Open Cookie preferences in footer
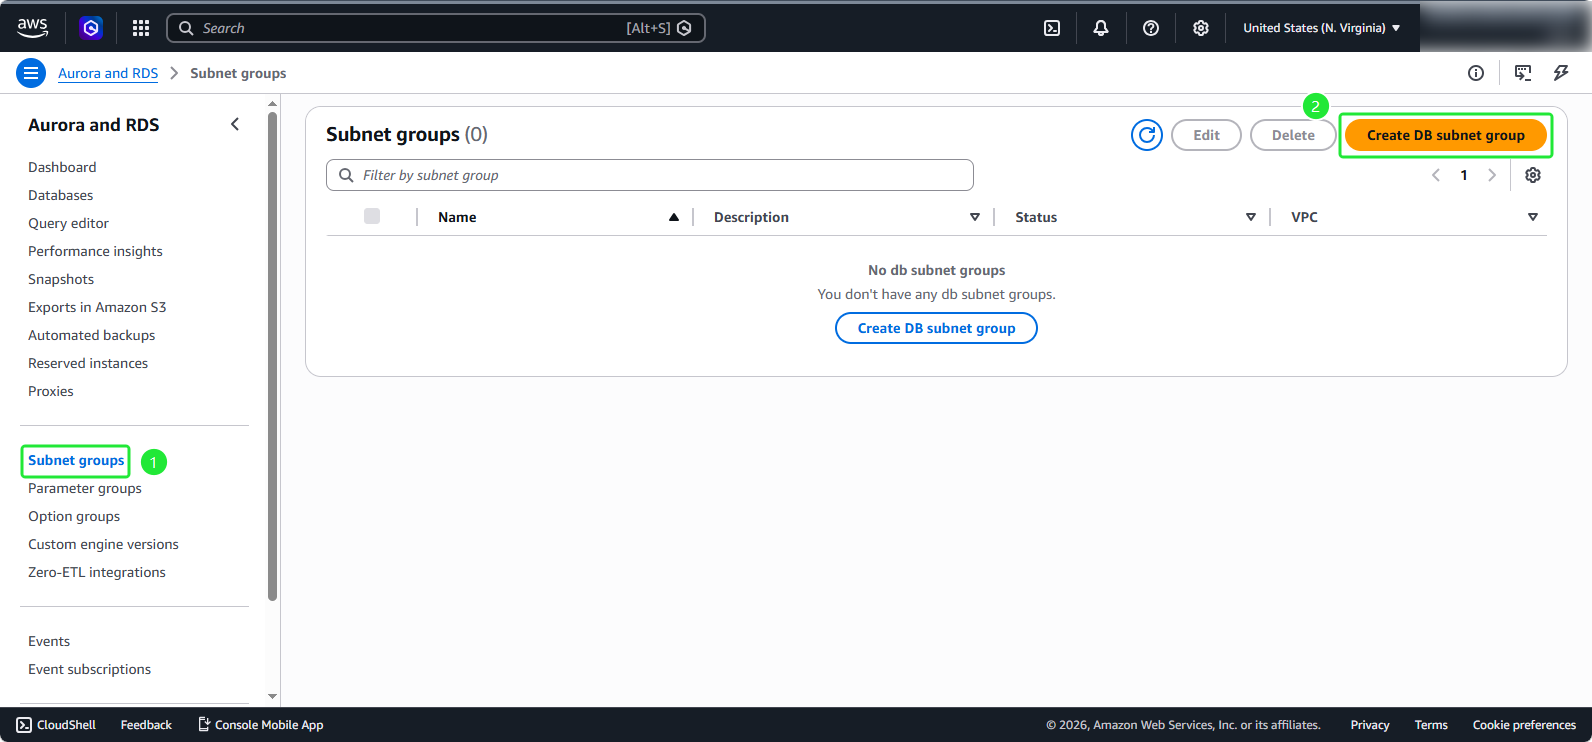Viewport: 1592px width, 742px height. click(x=1524, y=725)
